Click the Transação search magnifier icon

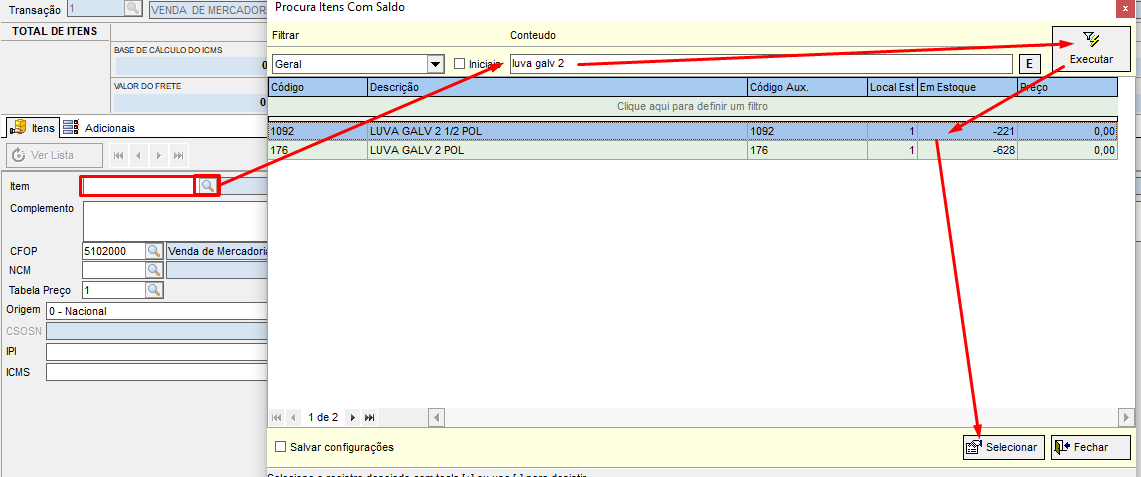point(133,9)
